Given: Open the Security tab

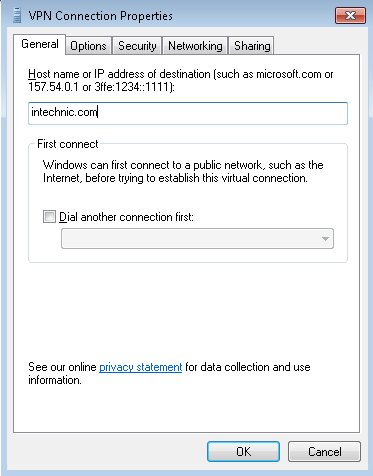Looking at the screenshot, I should click(x=137, y=46).
